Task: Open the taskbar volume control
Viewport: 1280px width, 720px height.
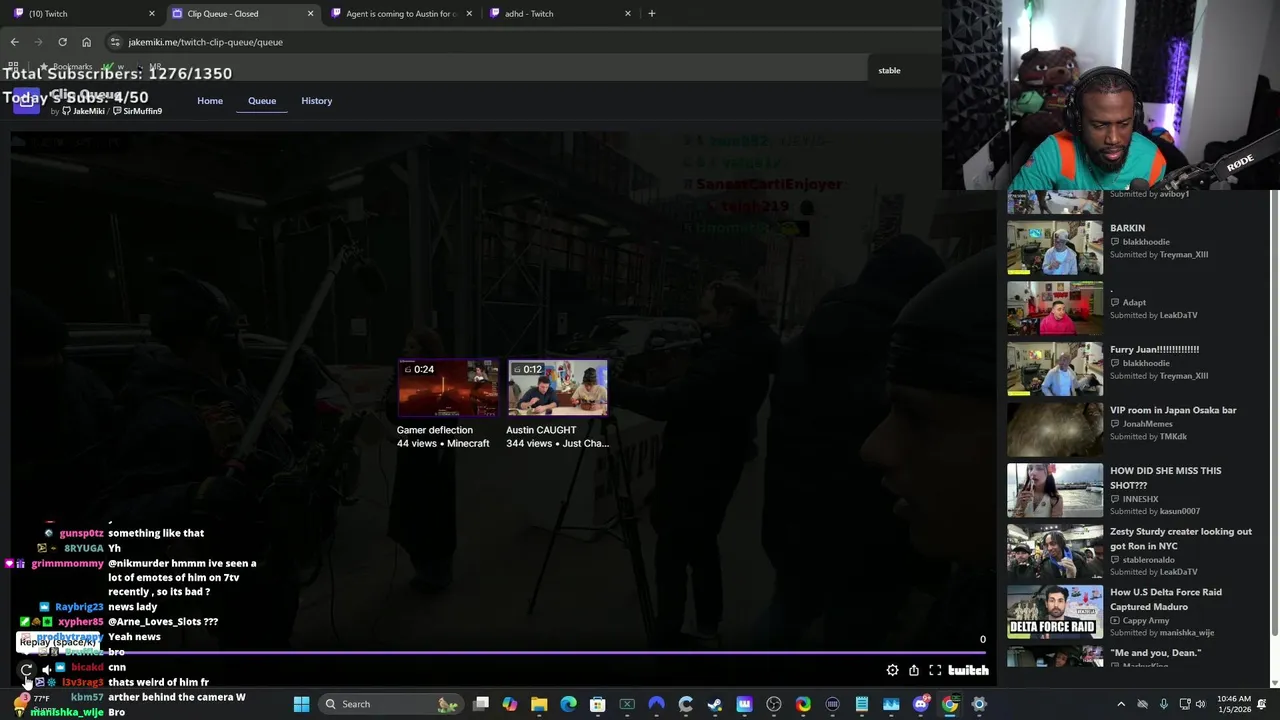Action: point(1200,704)
